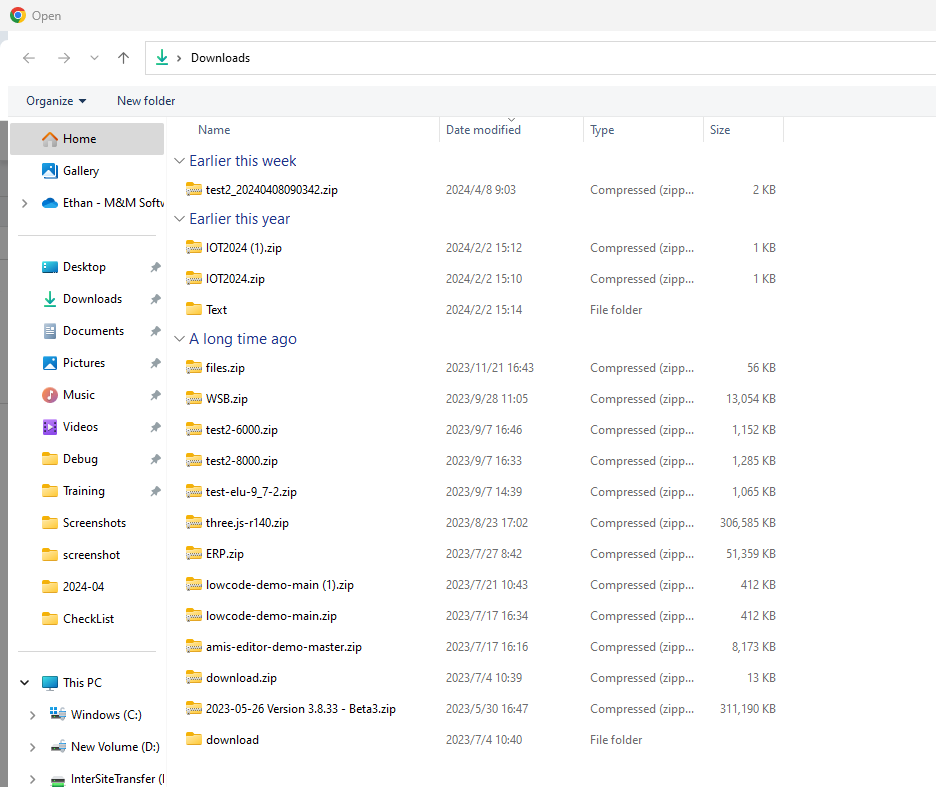Viewport: 936px width, 787px height.
Task: Open Gallery in the sidebar
Action: coord(80,171)
